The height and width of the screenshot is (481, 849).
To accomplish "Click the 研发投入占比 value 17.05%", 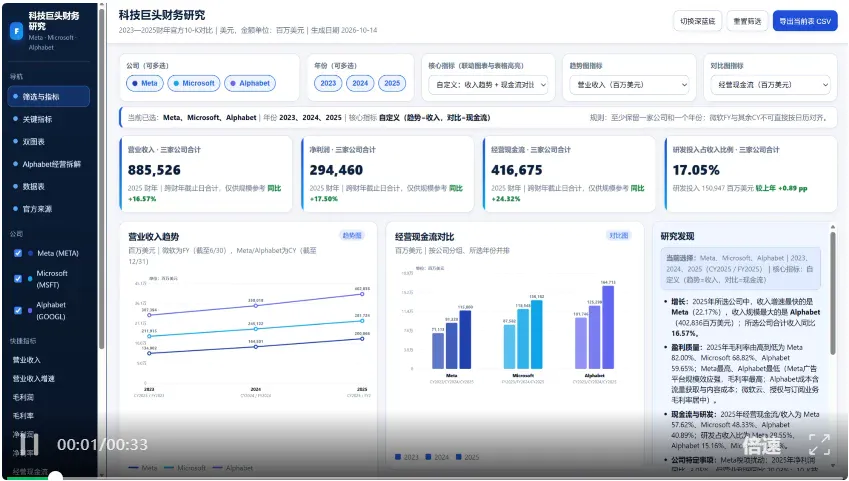I will tap(696, 170).
